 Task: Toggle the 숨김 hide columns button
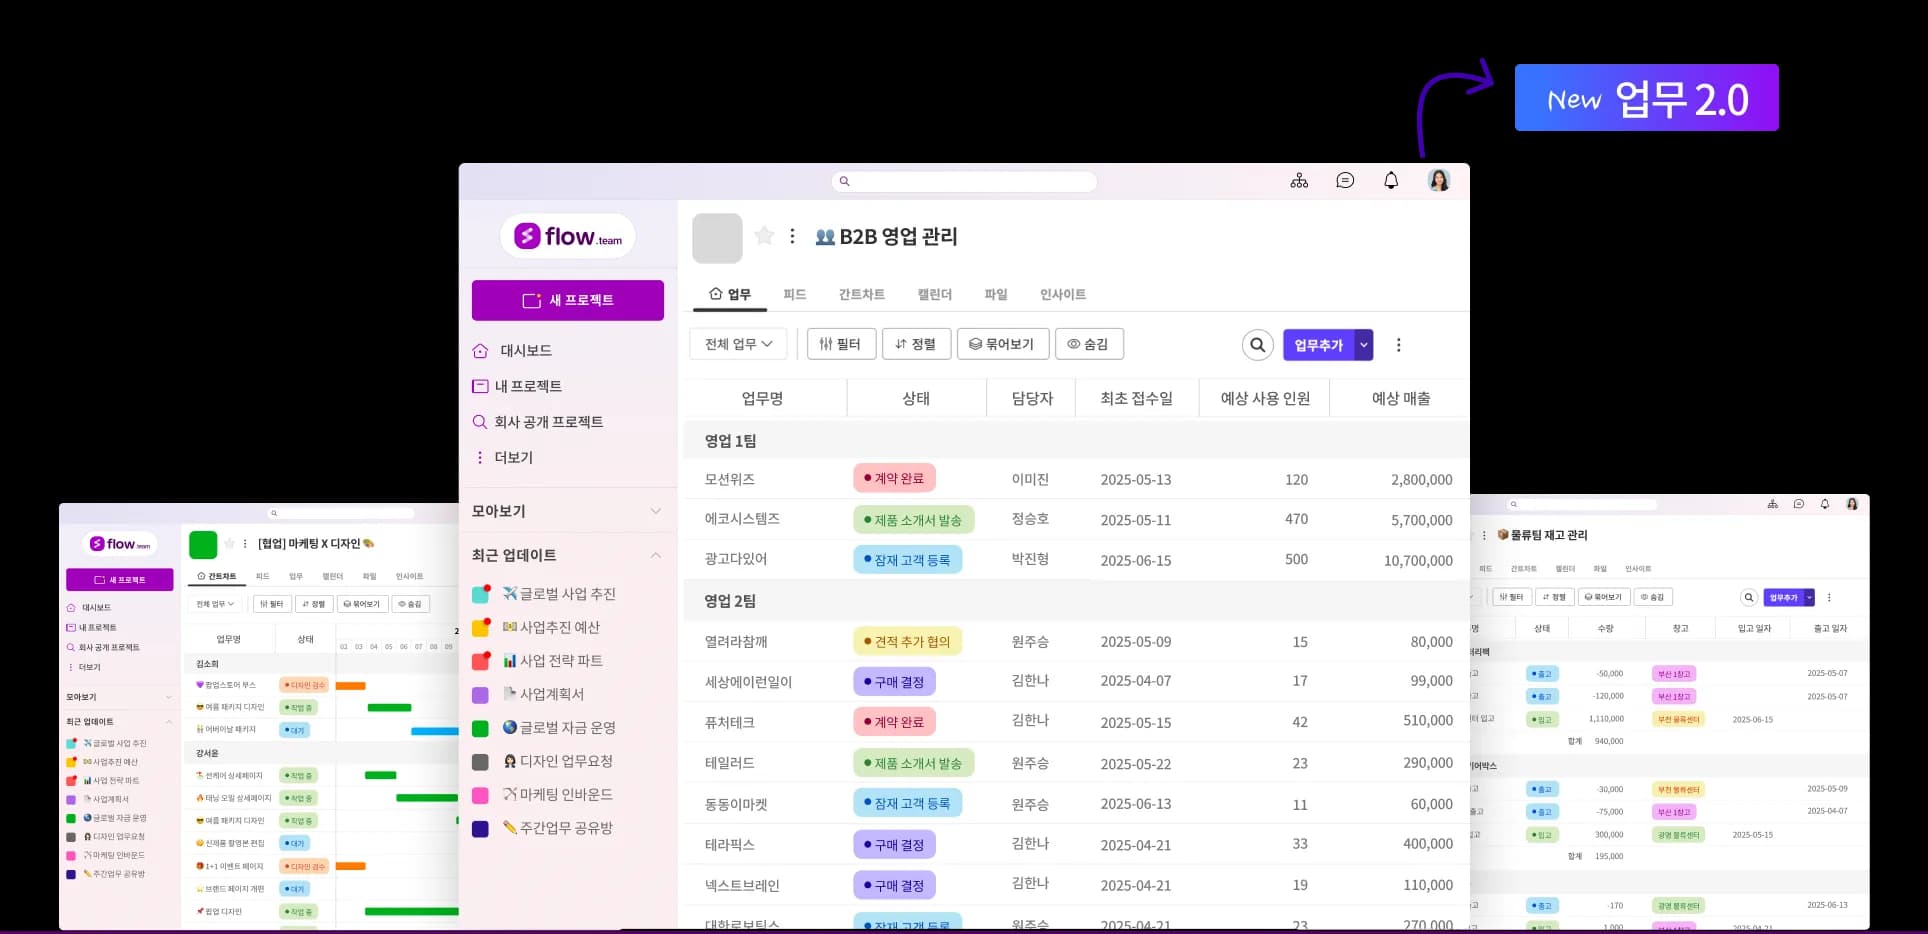click(x=1089, y=344)
